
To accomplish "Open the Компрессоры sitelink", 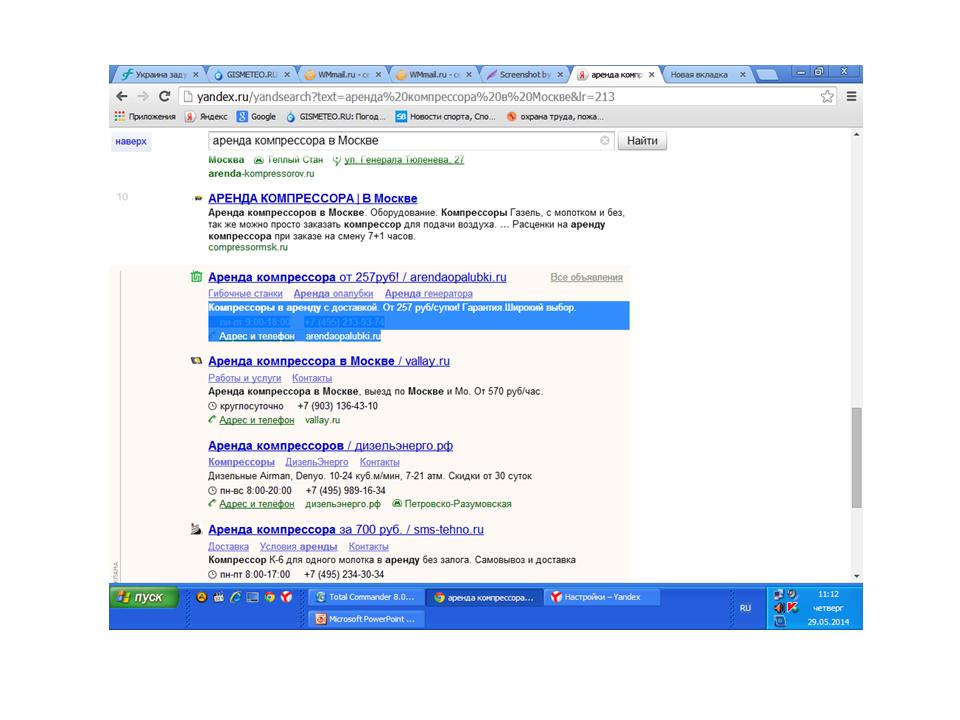I will [x=241, y=462].
